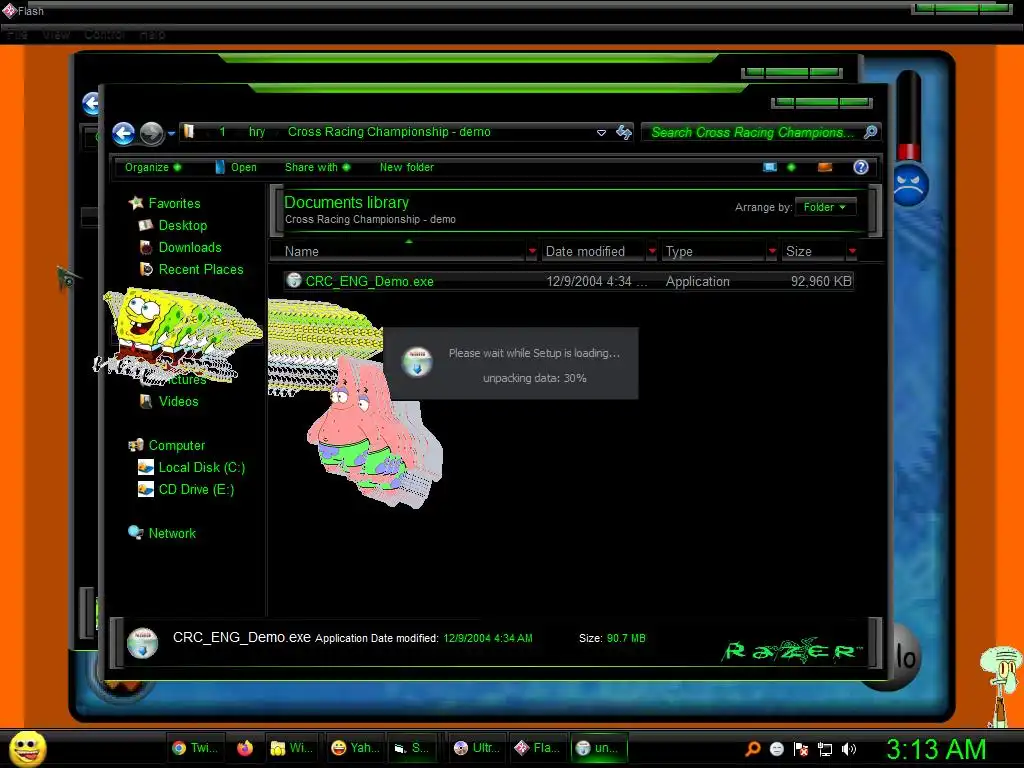Click the grey forward navigation arrow
The image size is (1024, 768).
[x=152, y=133]
